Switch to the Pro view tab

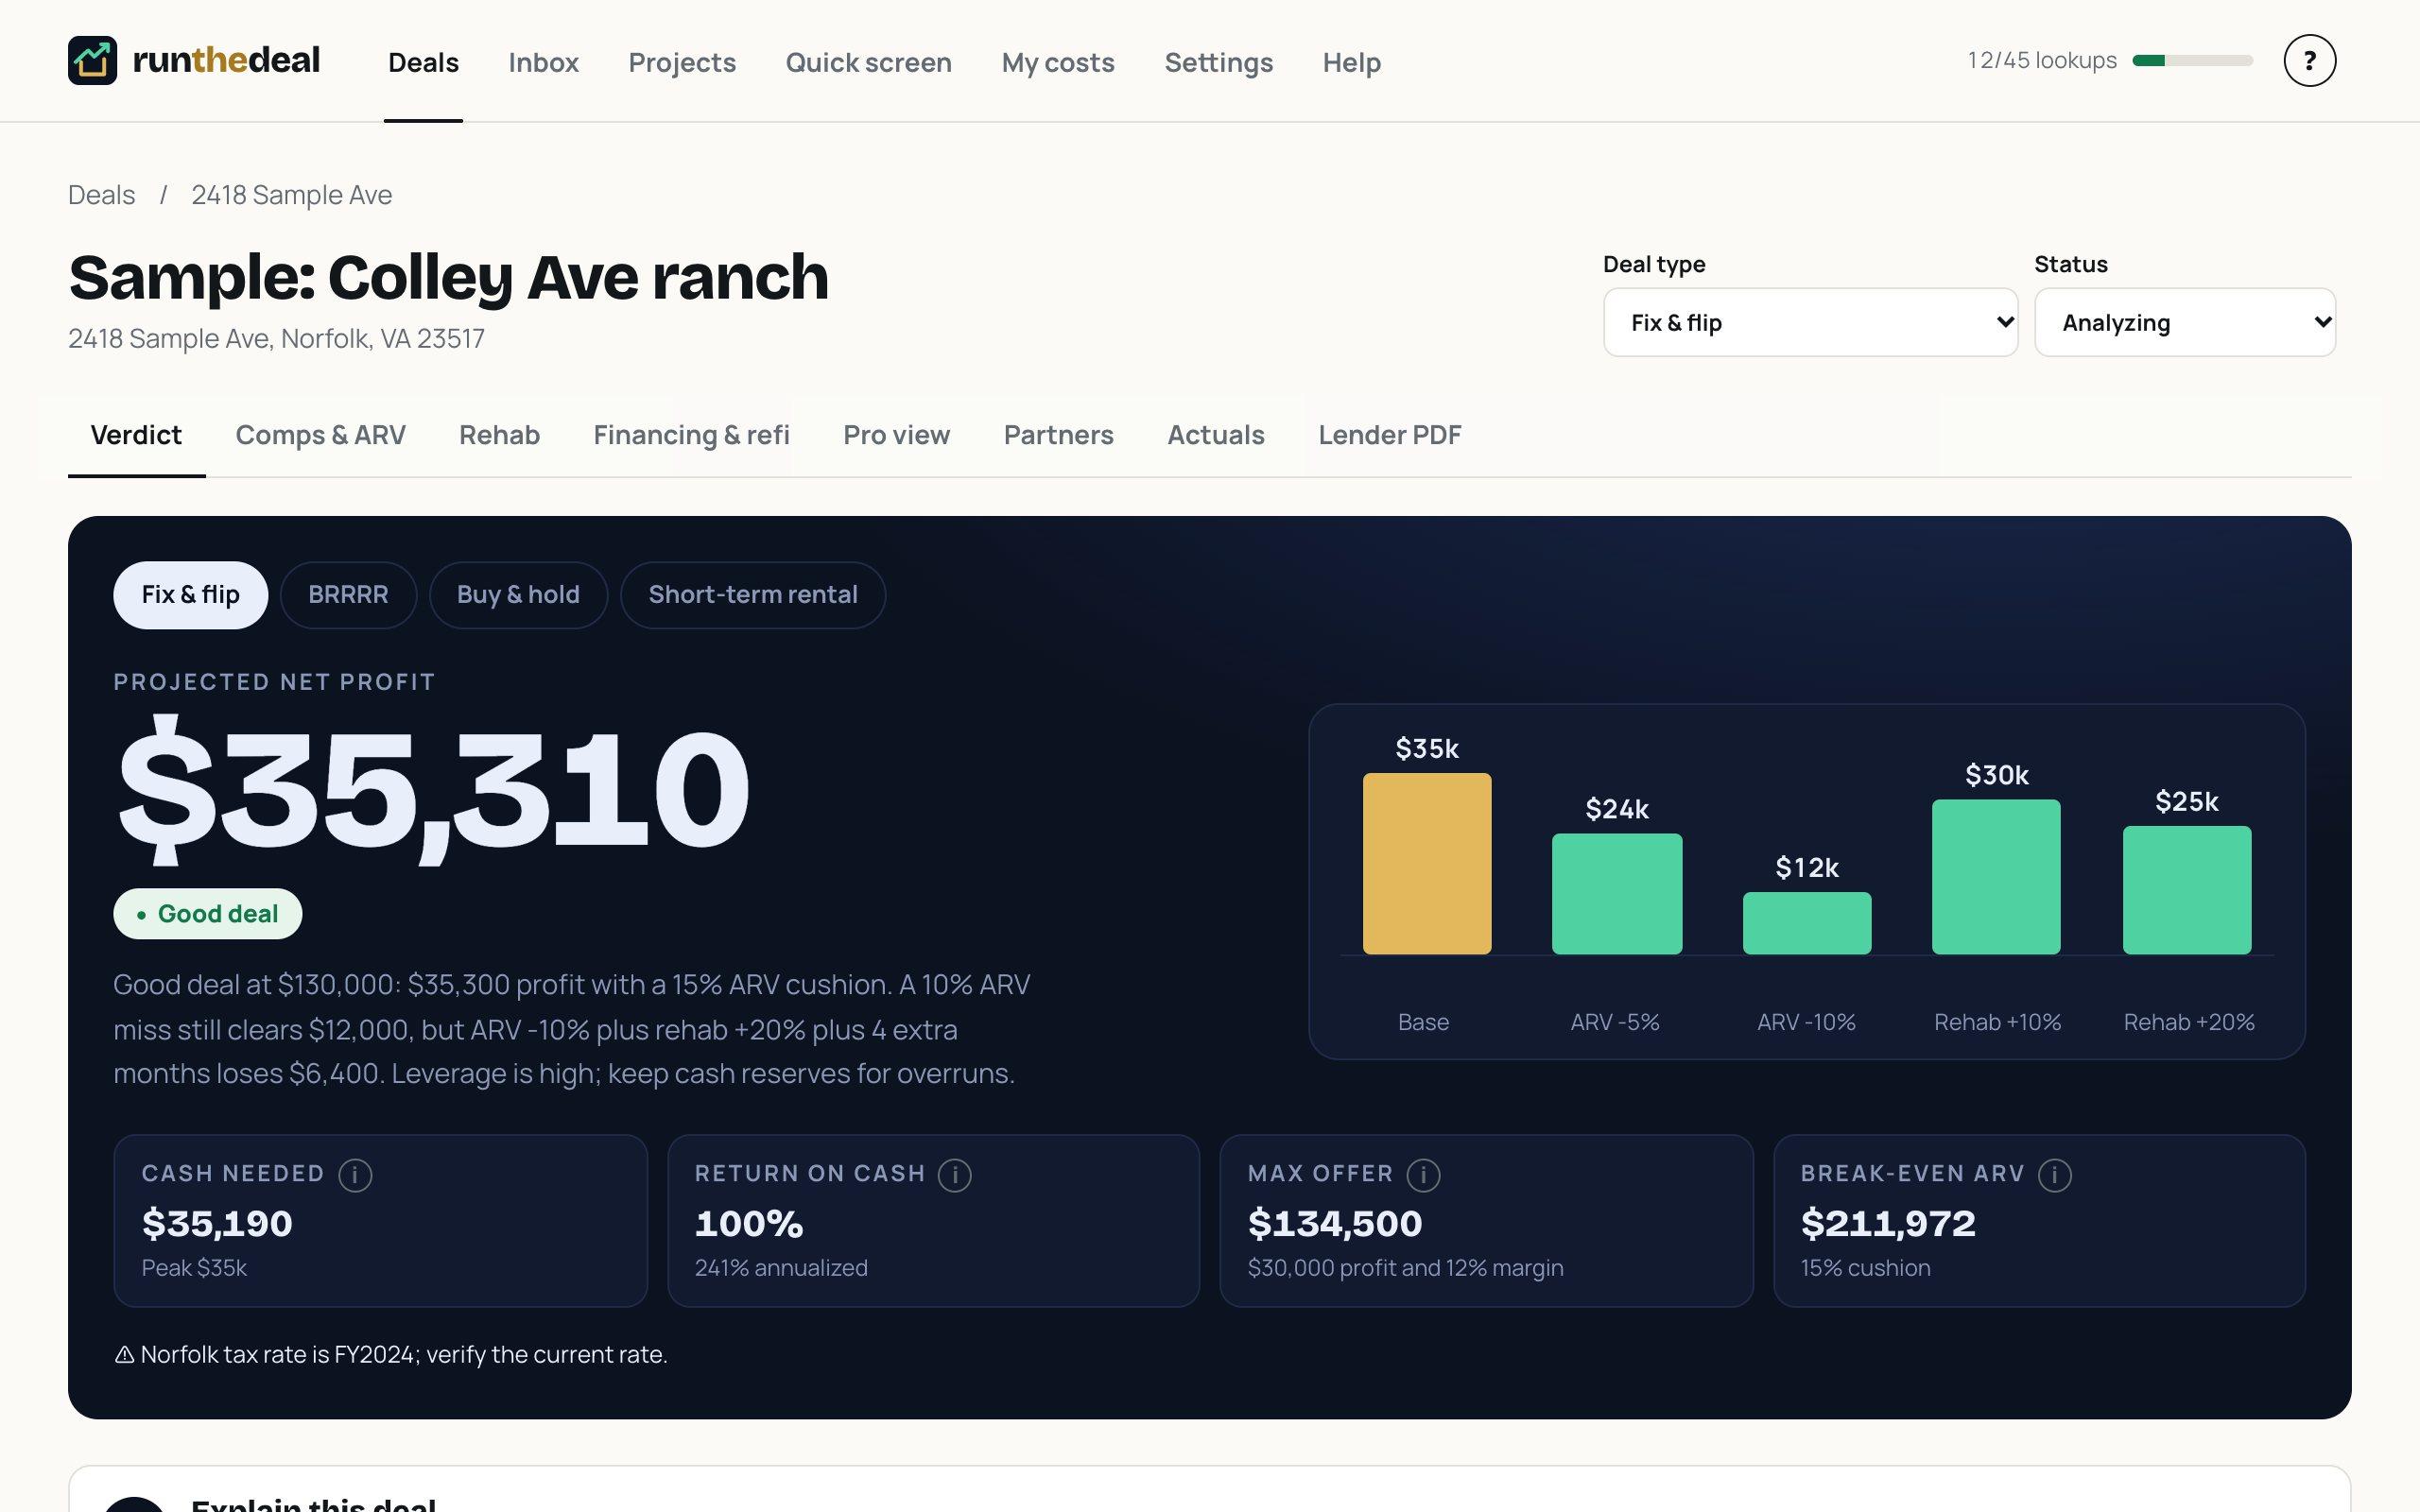point(896,435)
